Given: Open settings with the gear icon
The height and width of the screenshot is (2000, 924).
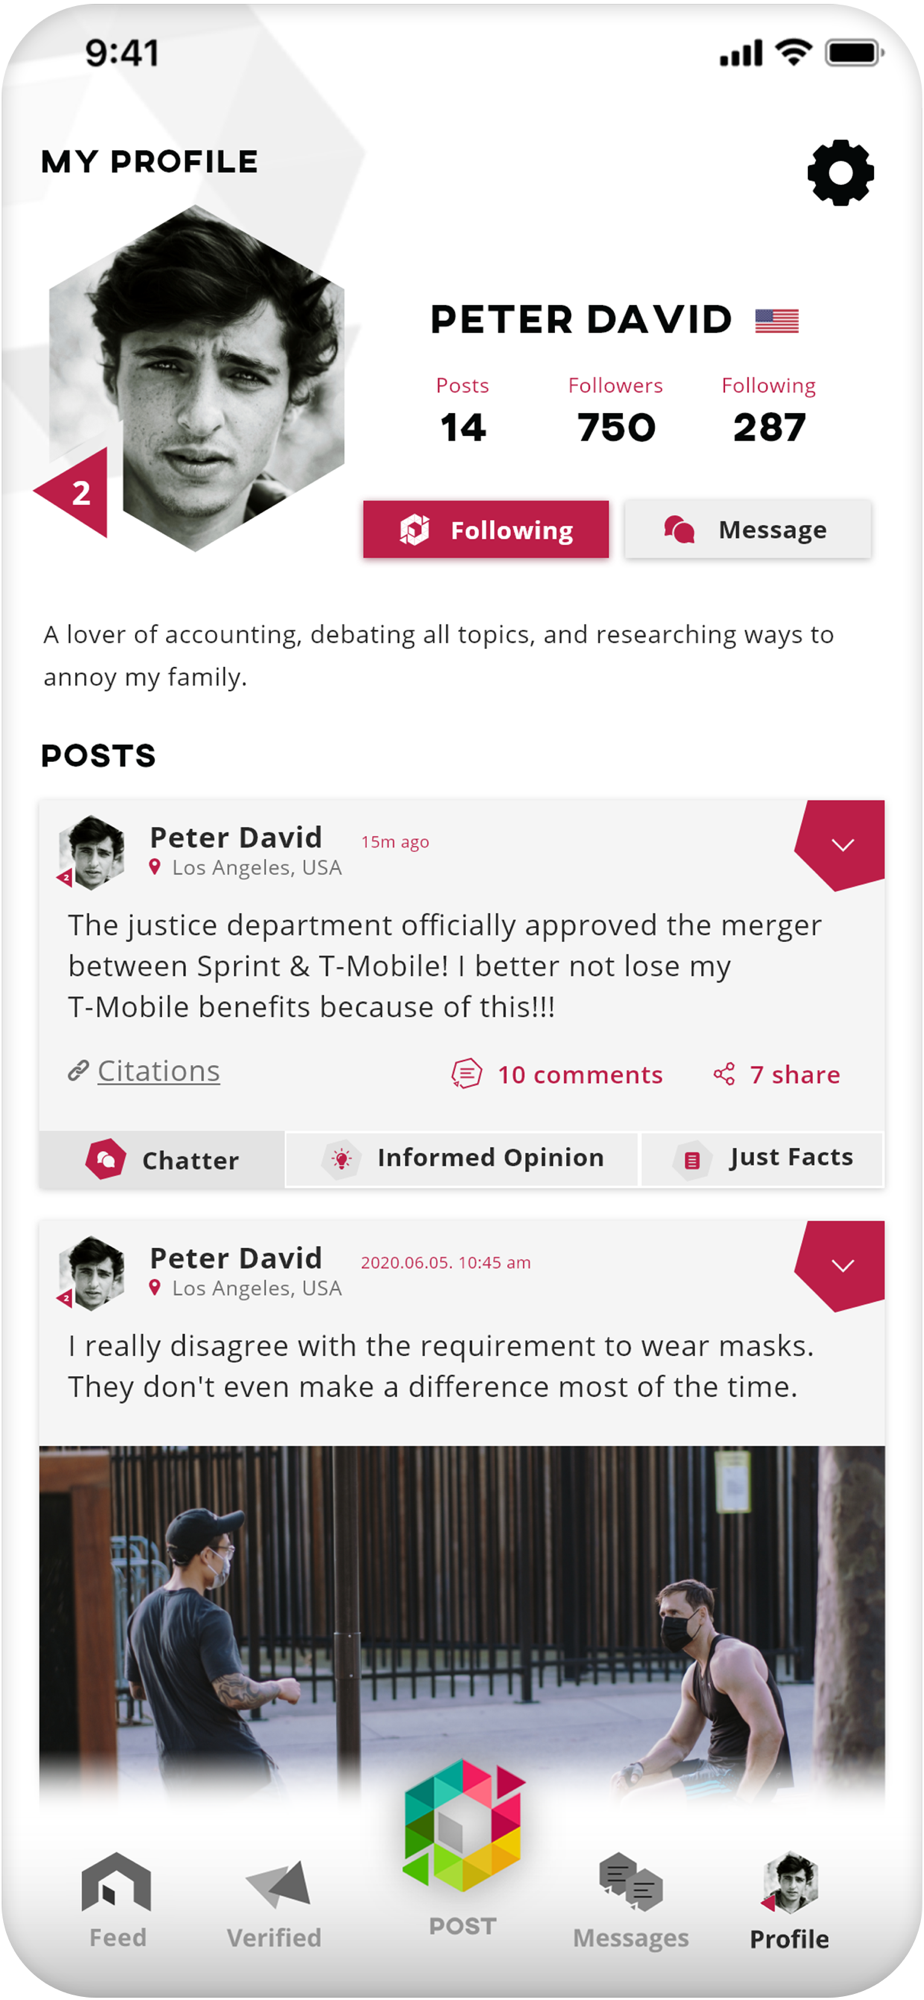Looking at the screenshot, I should pos(840,173).
